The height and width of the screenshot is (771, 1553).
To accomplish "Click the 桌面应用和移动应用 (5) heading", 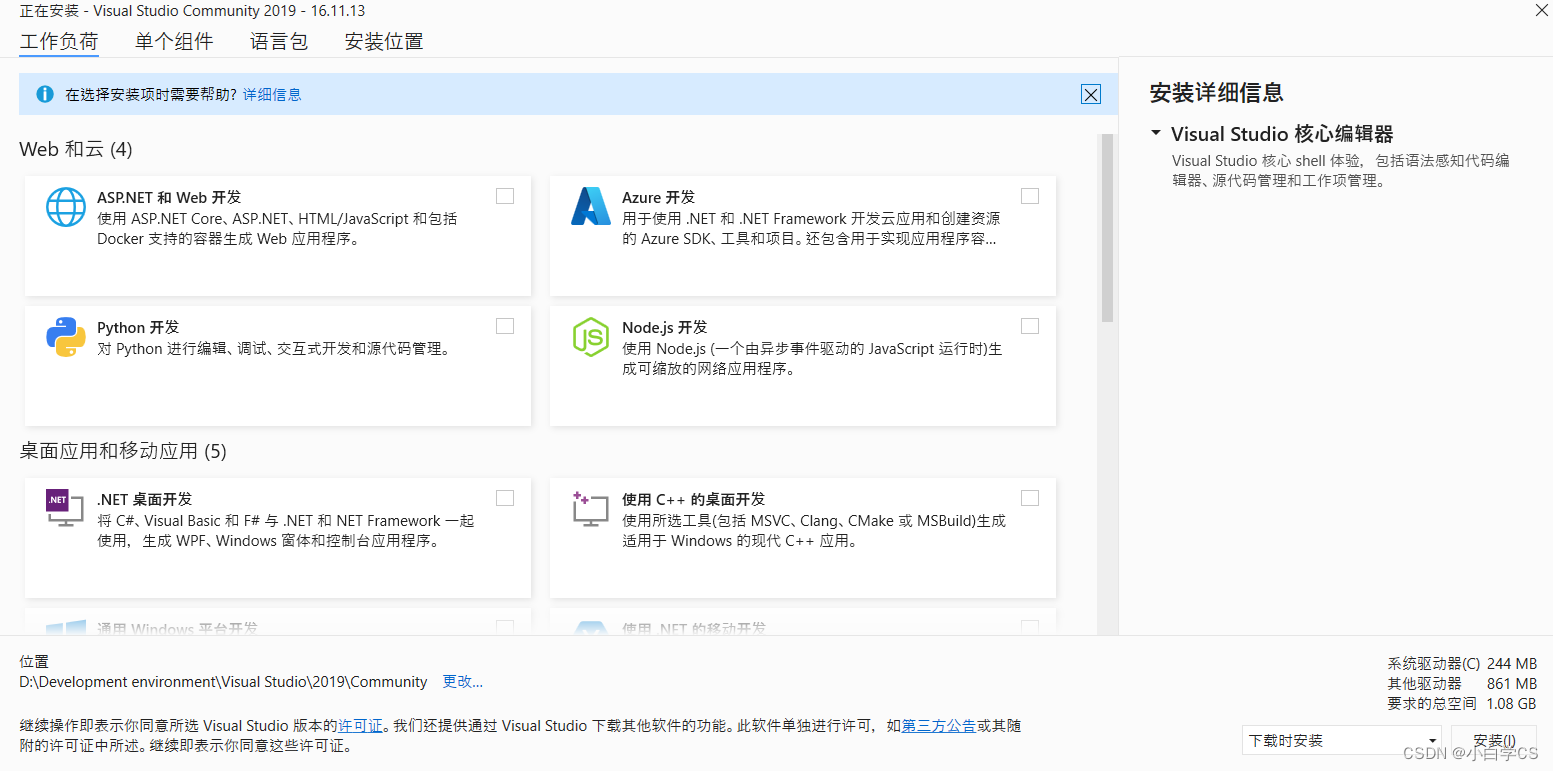I will pos(123,452).
